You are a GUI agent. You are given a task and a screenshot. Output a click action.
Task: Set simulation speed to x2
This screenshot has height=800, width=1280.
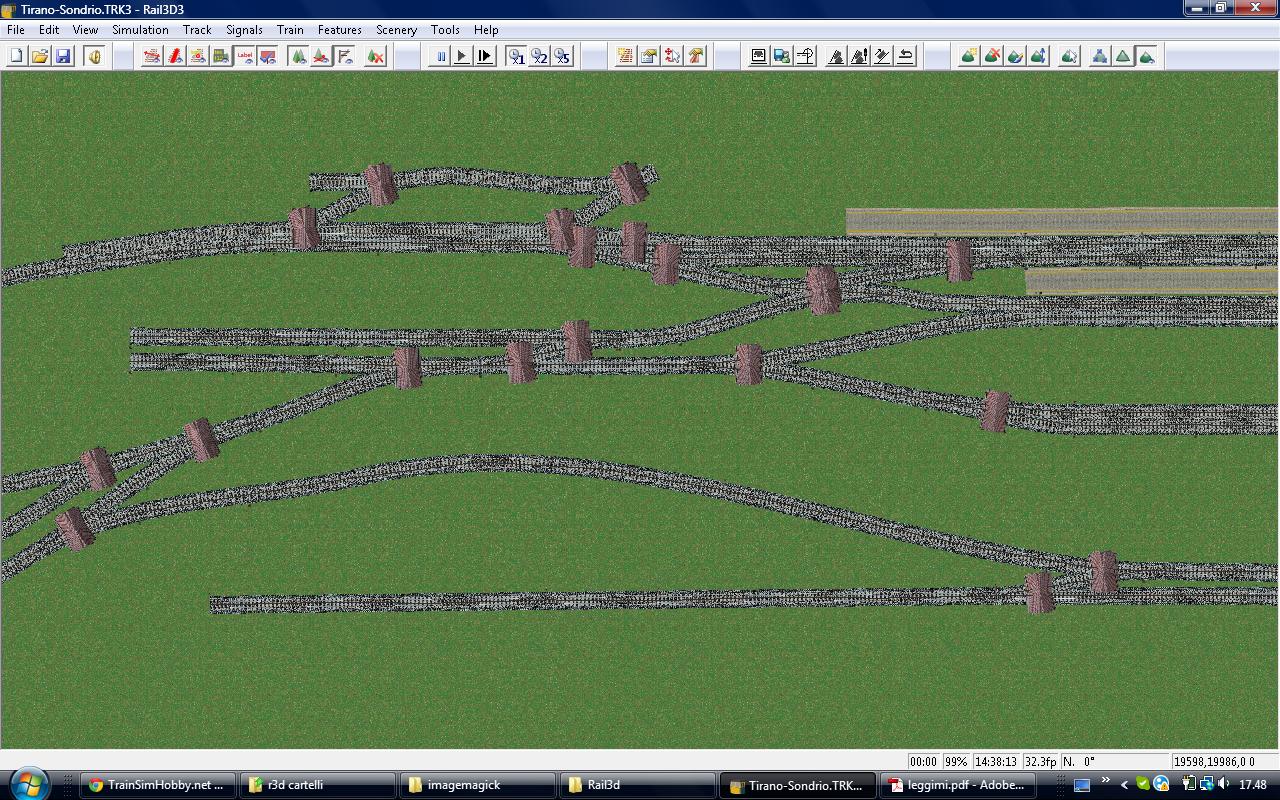tap(539, 56)
